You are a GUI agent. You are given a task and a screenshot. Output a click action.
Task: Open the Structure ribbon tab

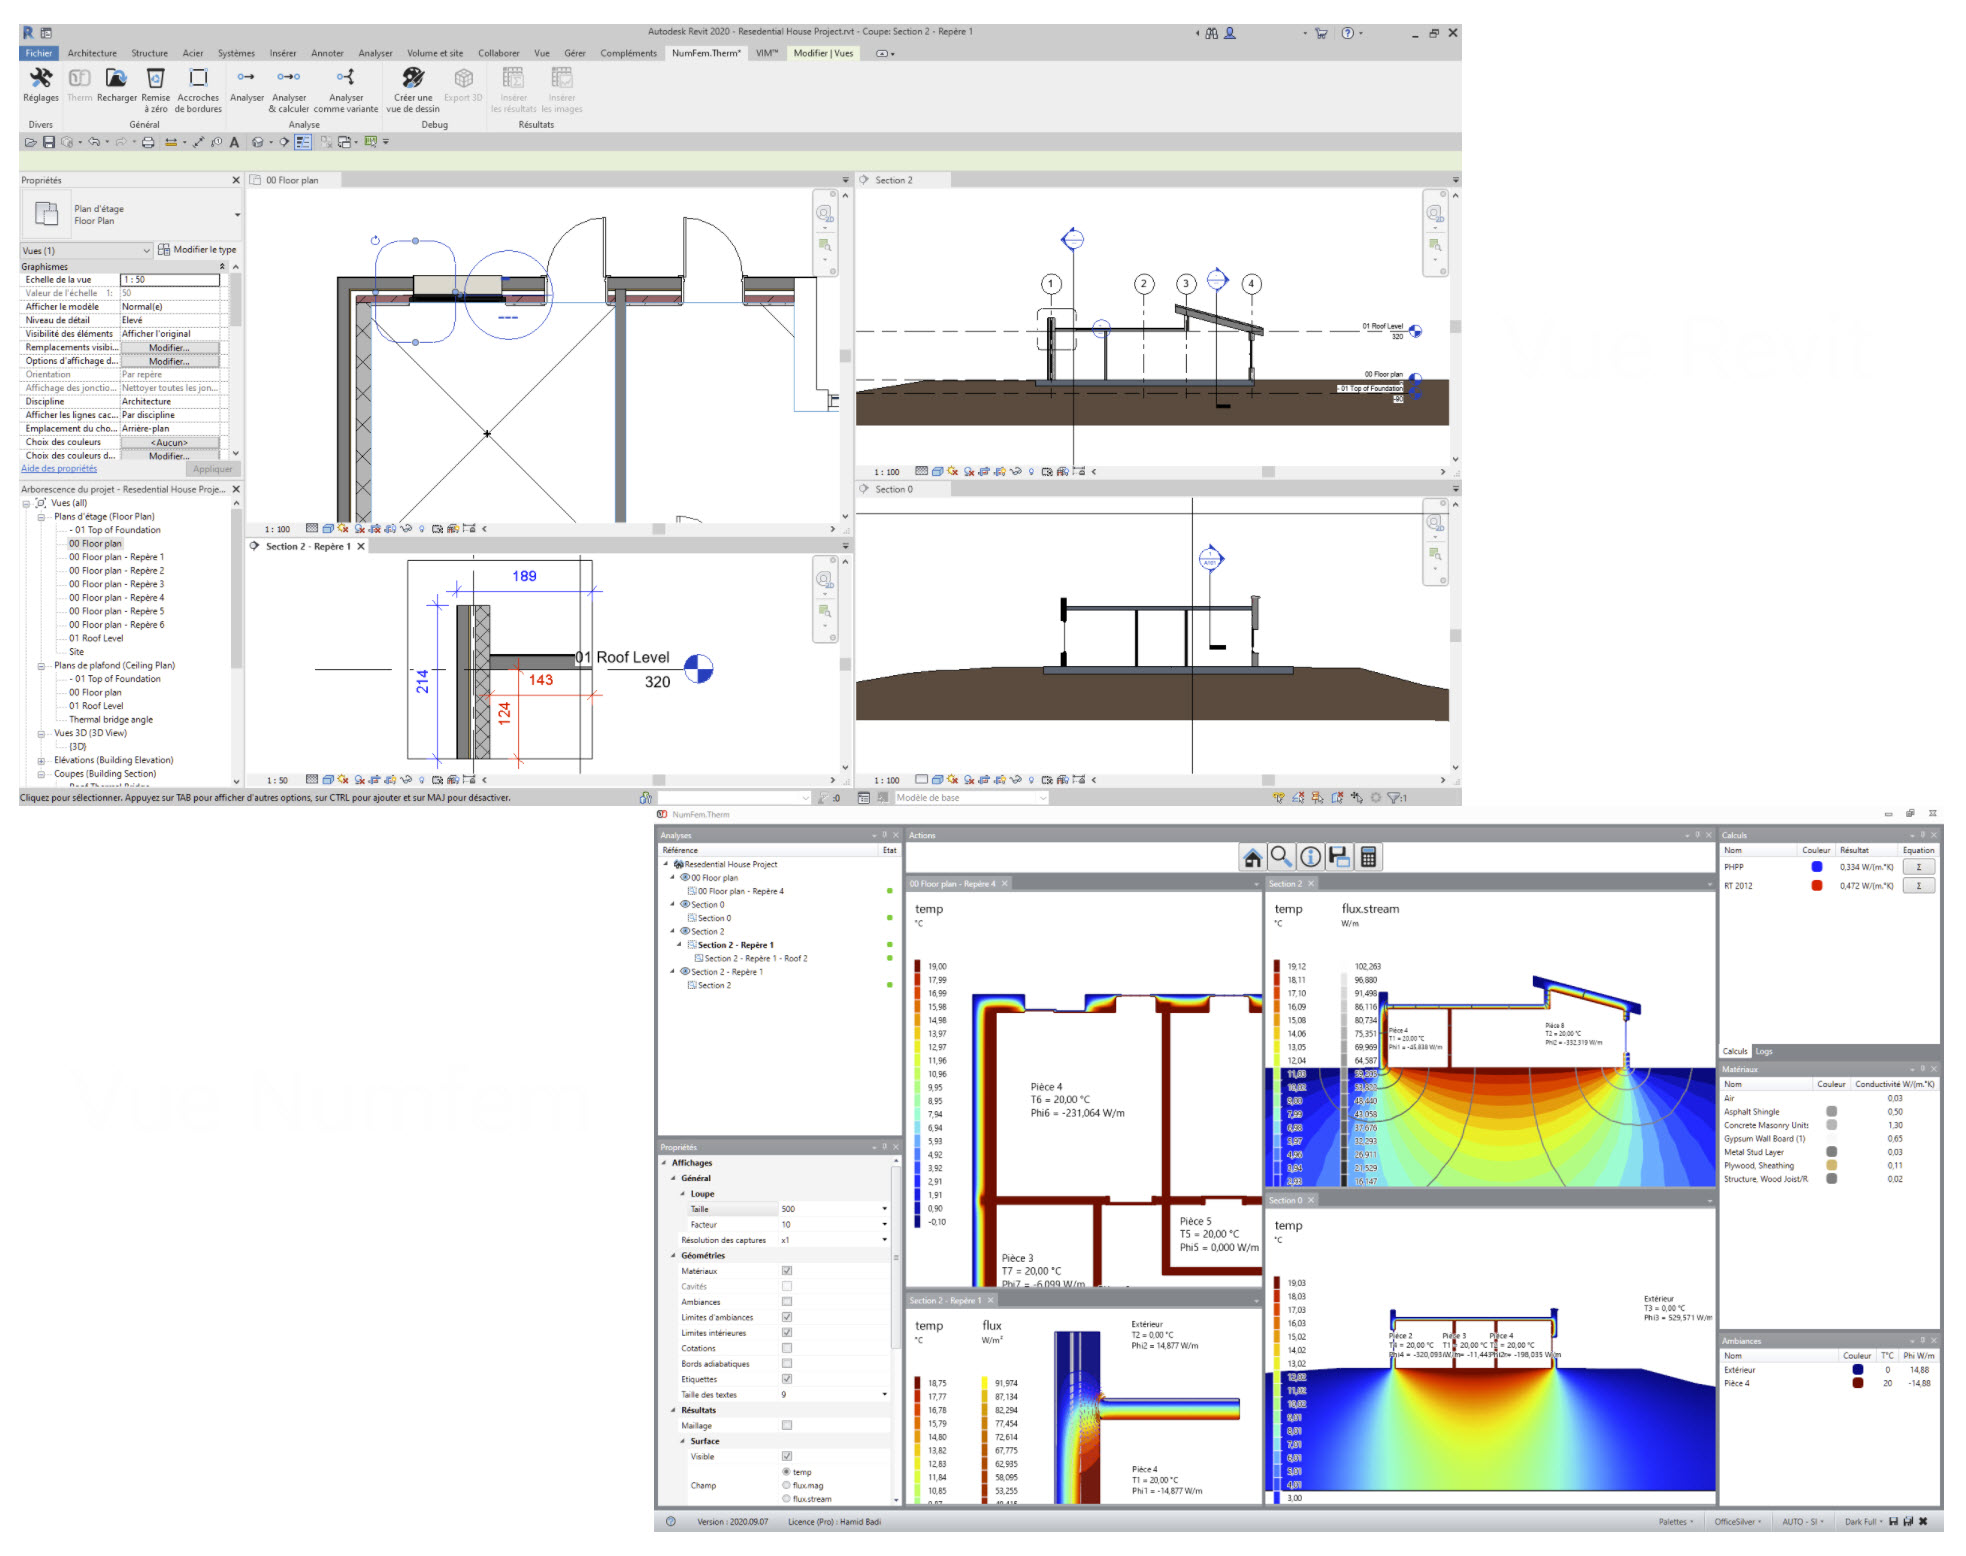[x=149, y=53]
